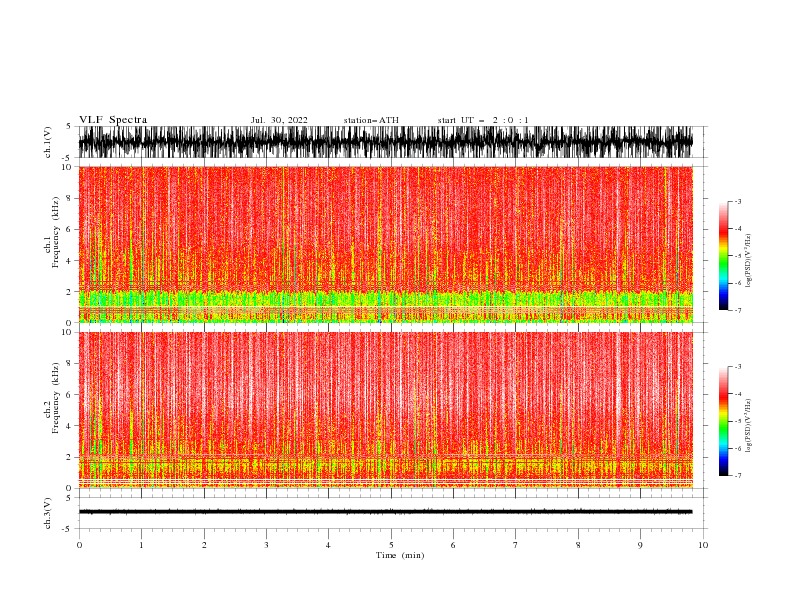The image size is (792, 612).
Task: Click the "station=ATH" header label
Action: (371, 120)
